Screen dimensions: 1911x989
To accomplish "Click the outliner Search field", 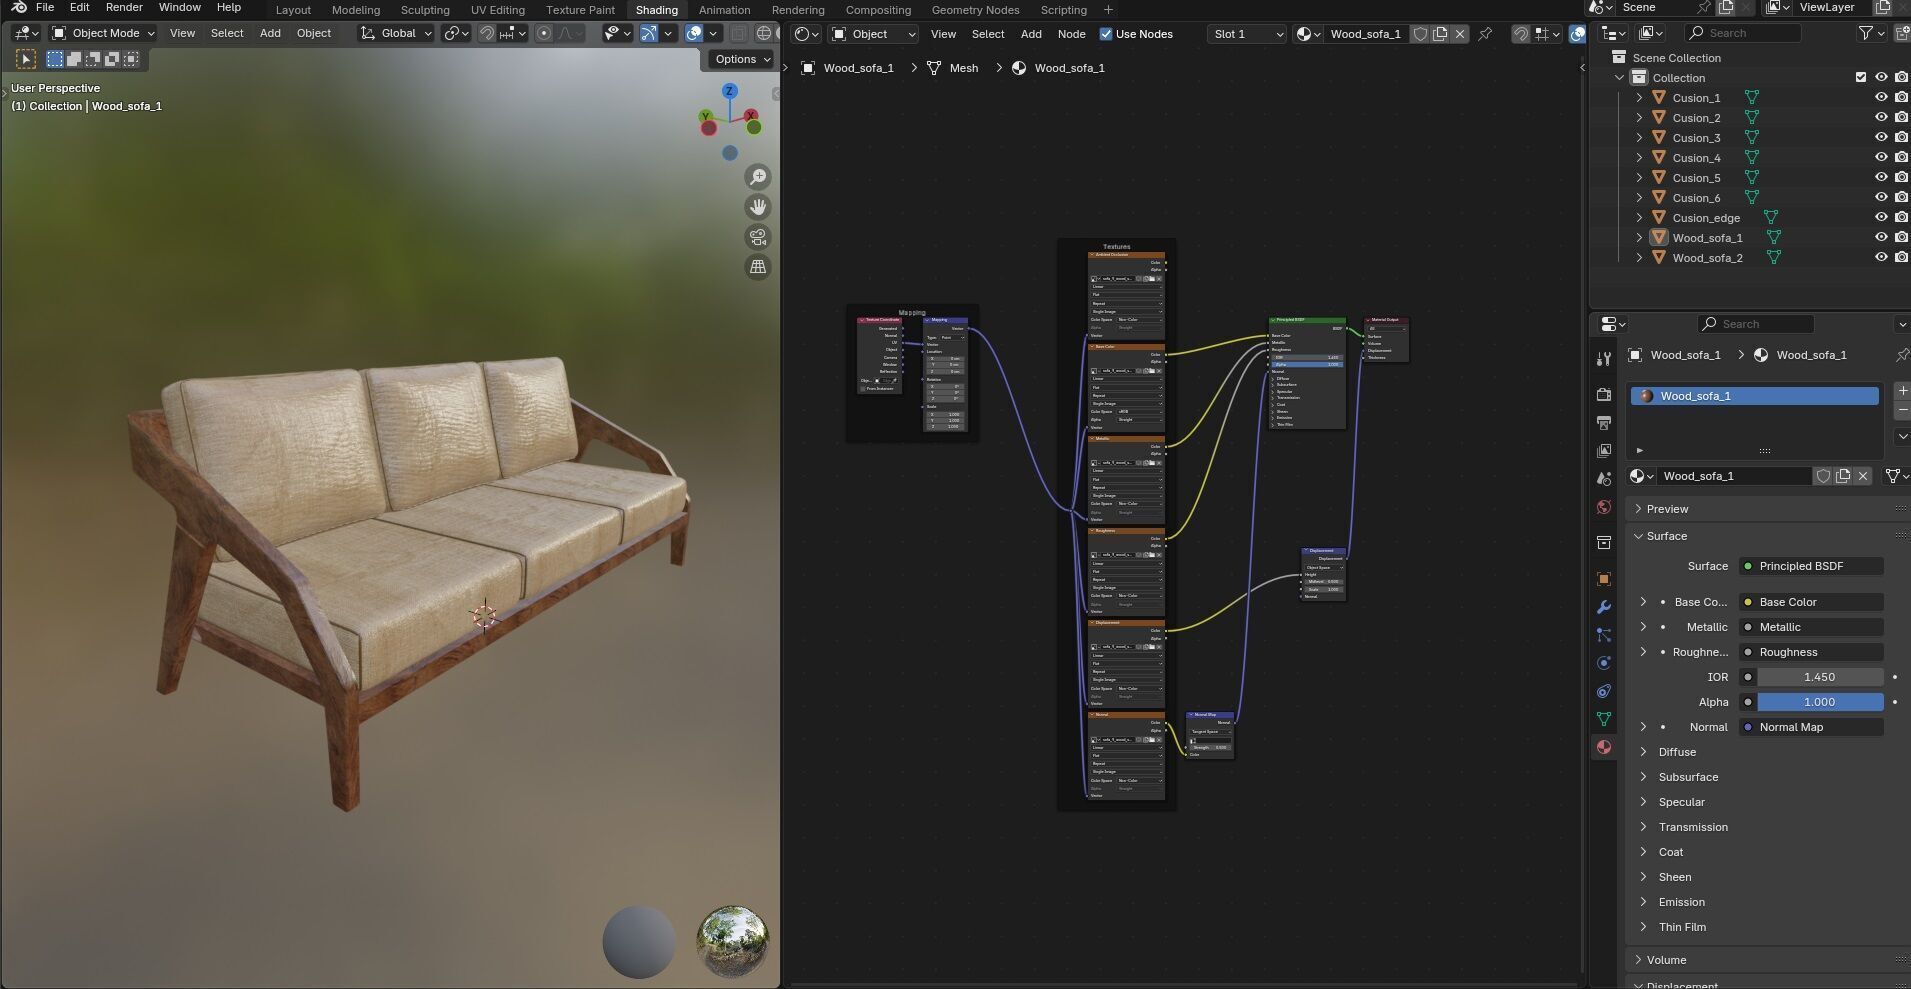I will tap(1742, 33).
